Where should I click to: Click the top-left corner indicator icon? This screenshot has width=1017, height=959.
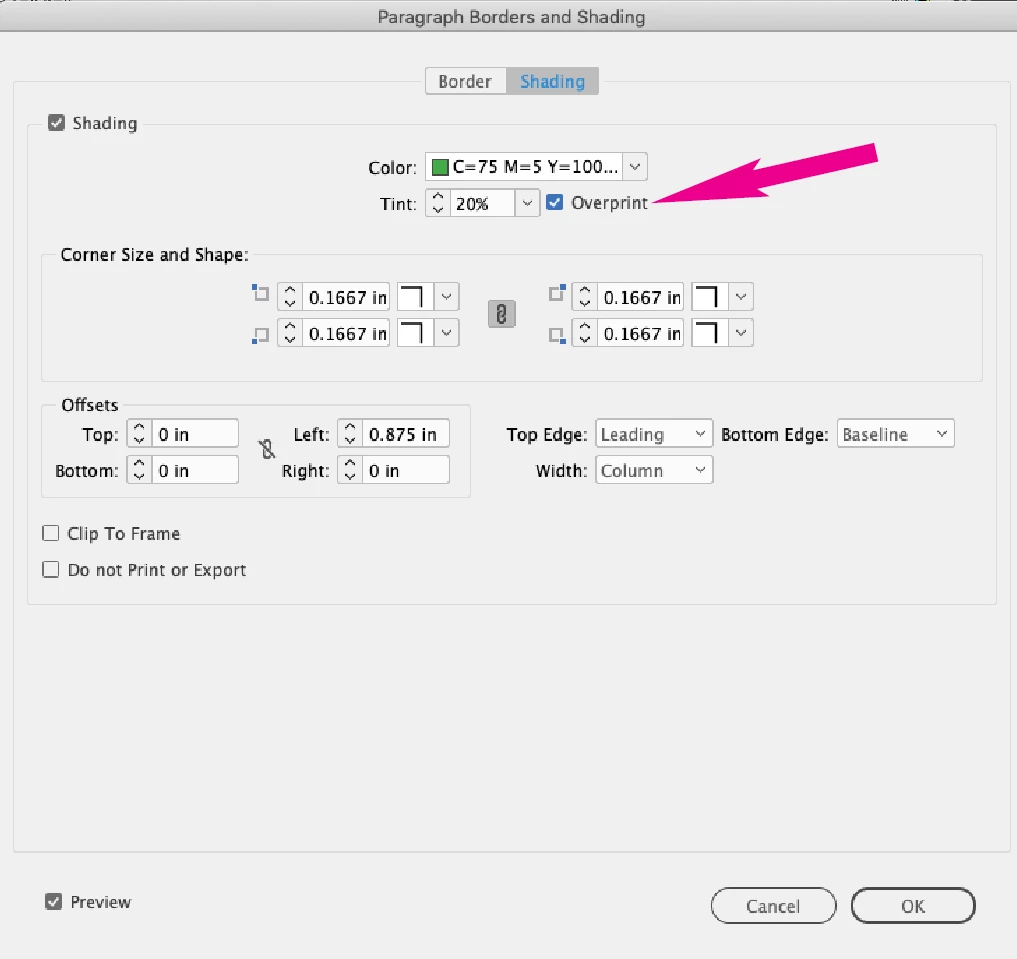pyautogui.click(x=261, y=293)
